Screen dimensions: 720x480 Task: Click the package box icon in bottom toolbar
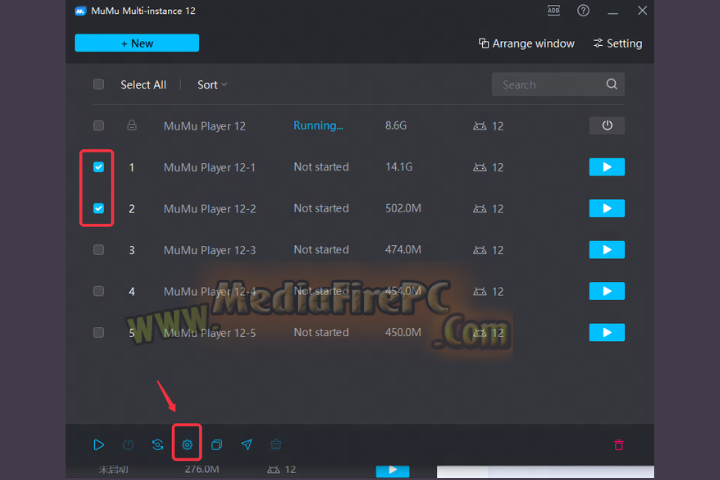(276, 444)
